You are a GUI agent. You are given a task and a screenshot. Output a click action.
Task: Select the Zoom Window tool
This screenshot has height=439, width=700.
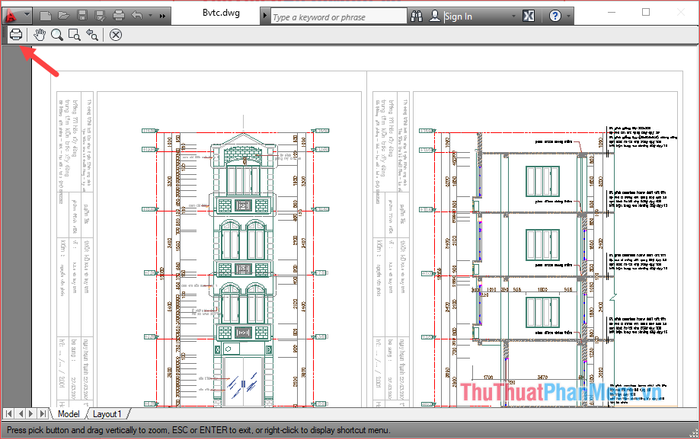pos(74,34)
